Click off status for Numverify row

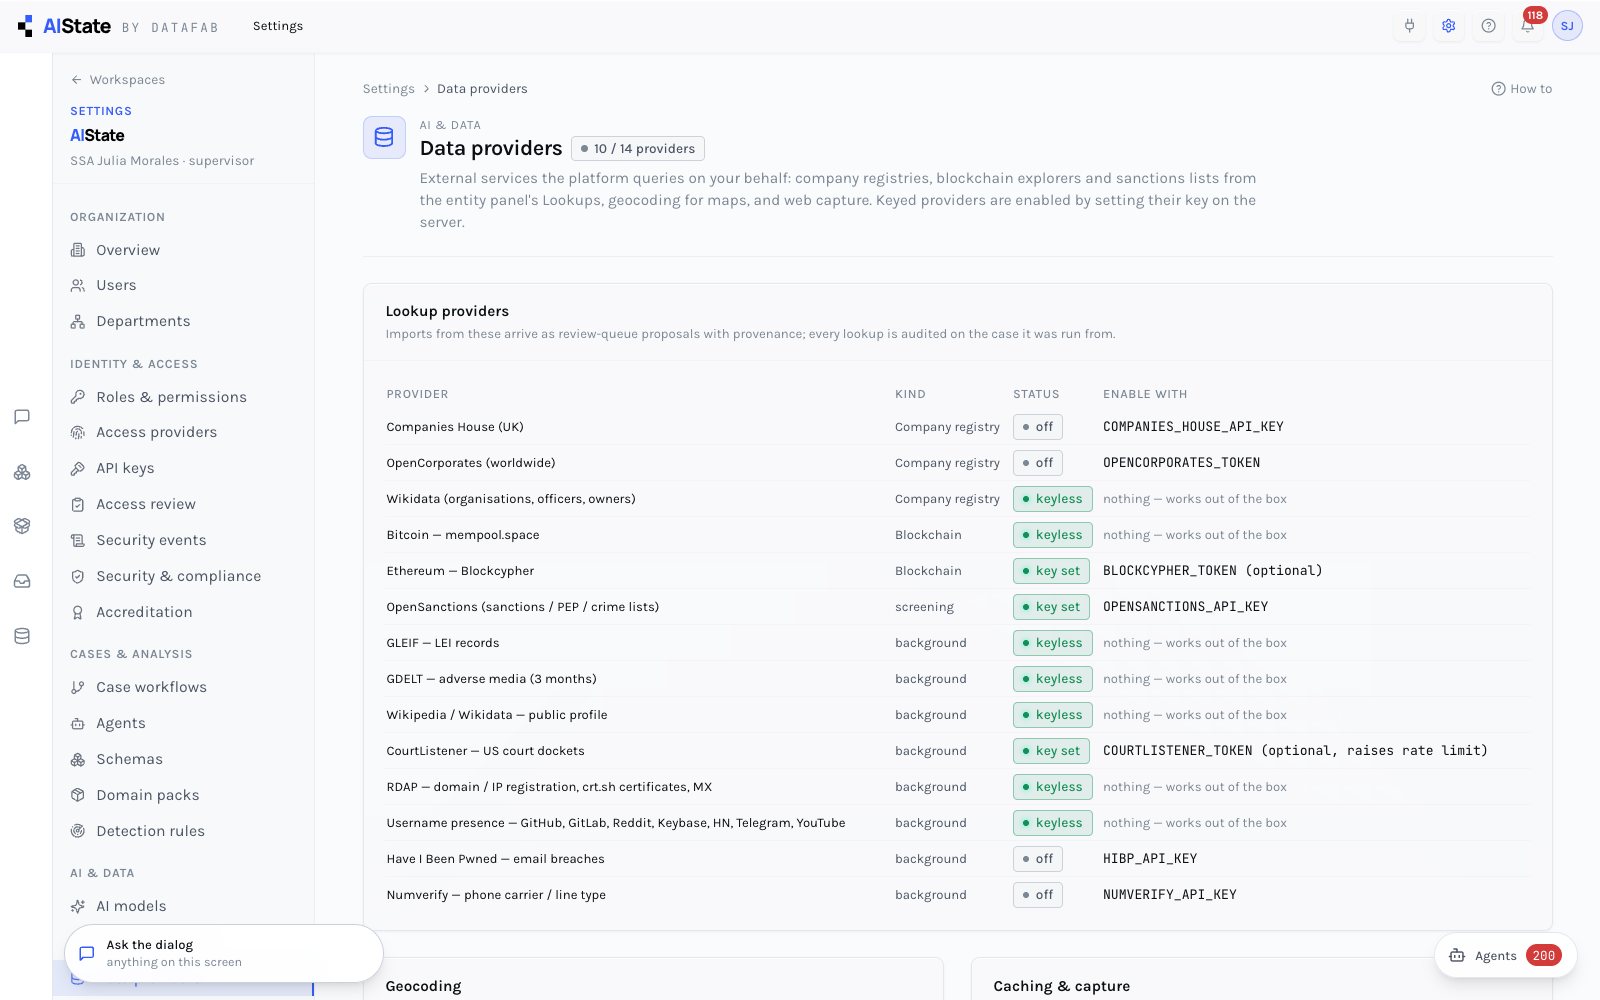1038,895
